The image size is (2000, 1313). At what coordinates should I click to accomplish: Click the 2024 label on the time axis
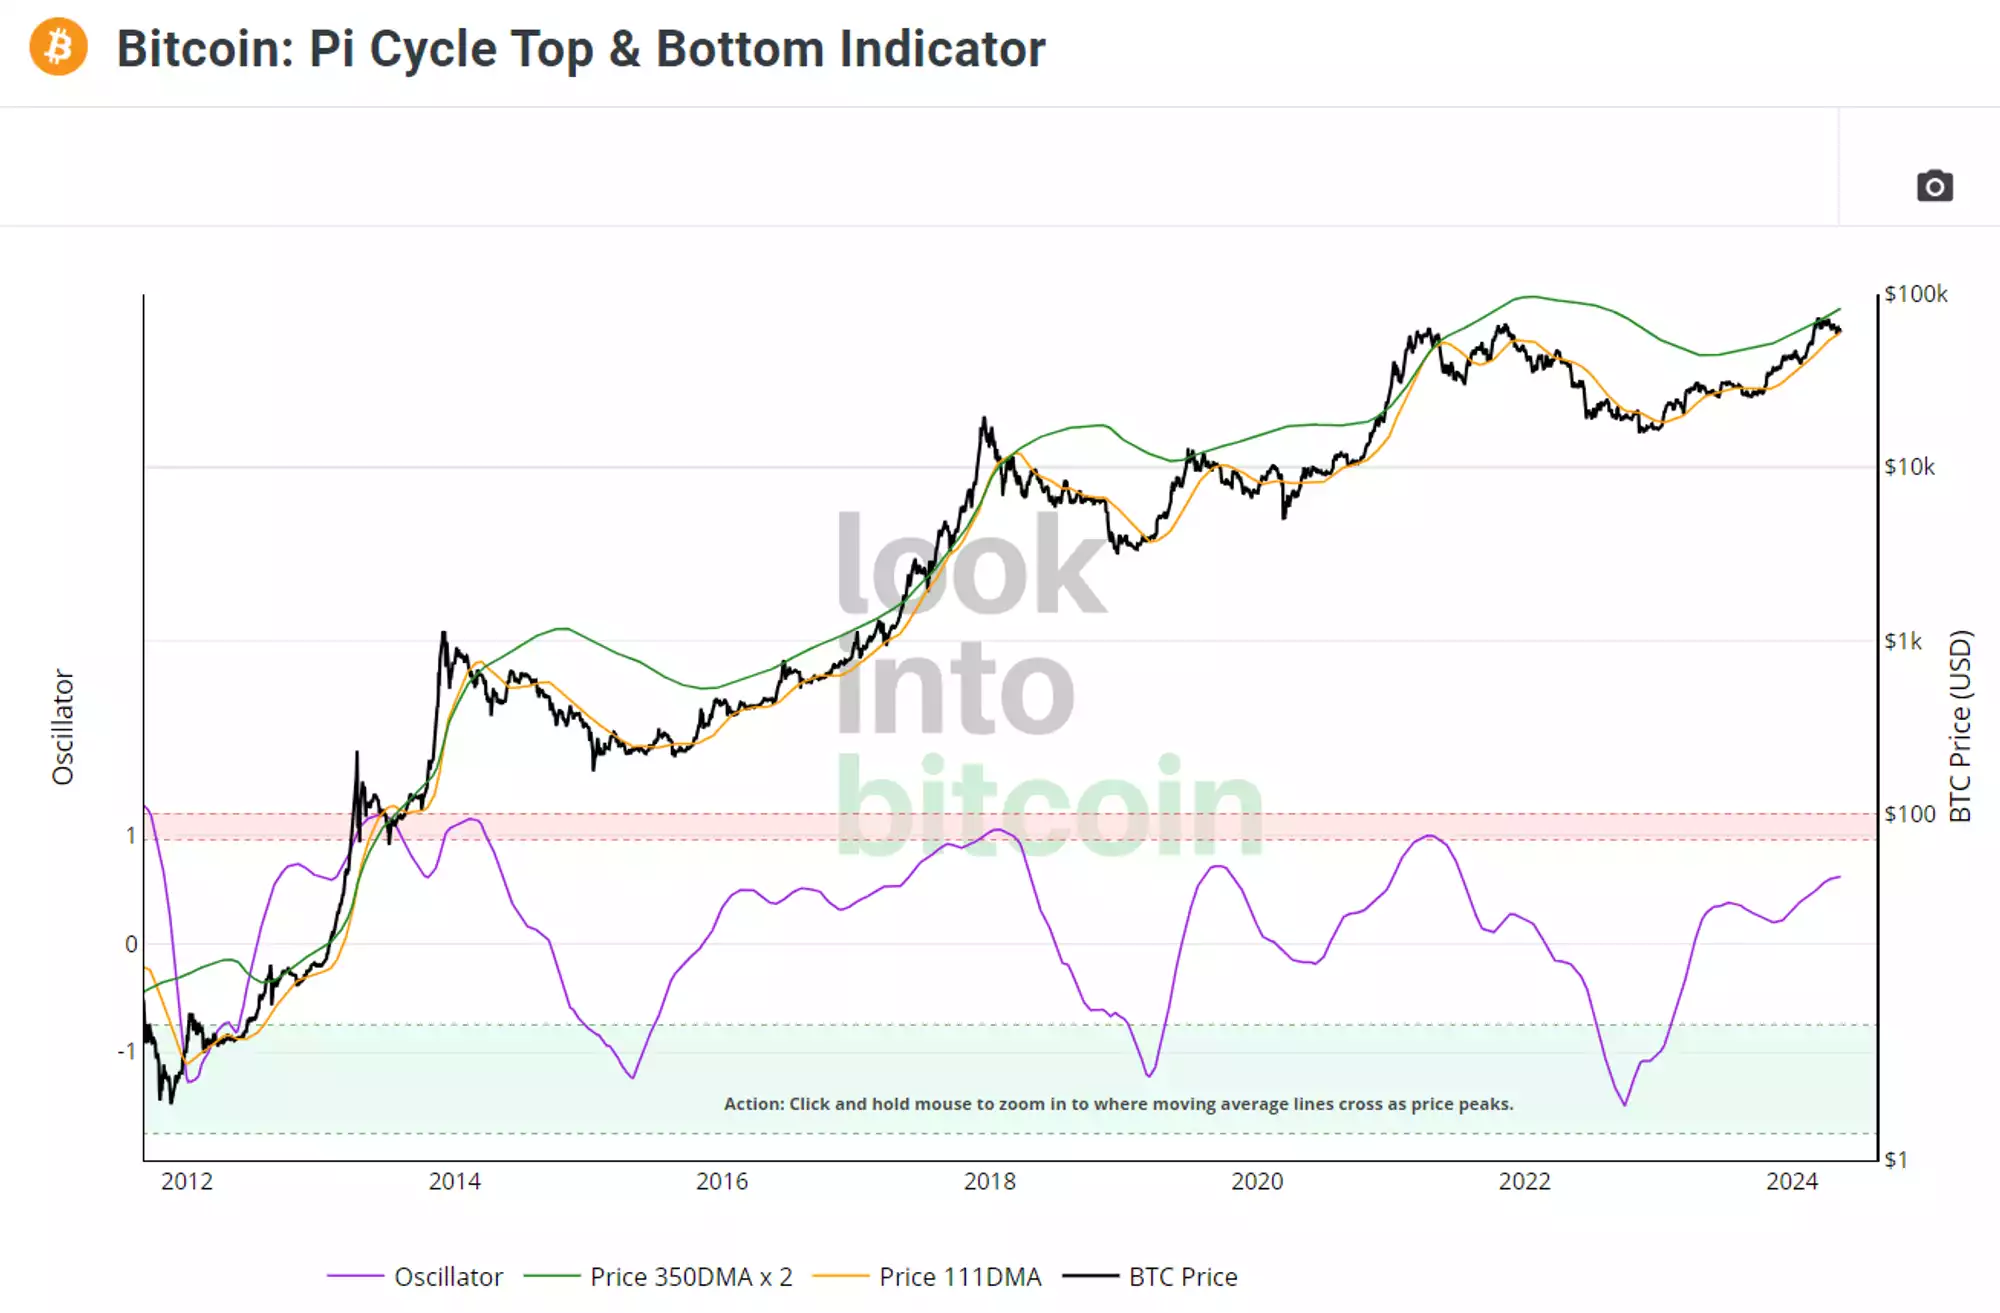coord(1791,1182)
